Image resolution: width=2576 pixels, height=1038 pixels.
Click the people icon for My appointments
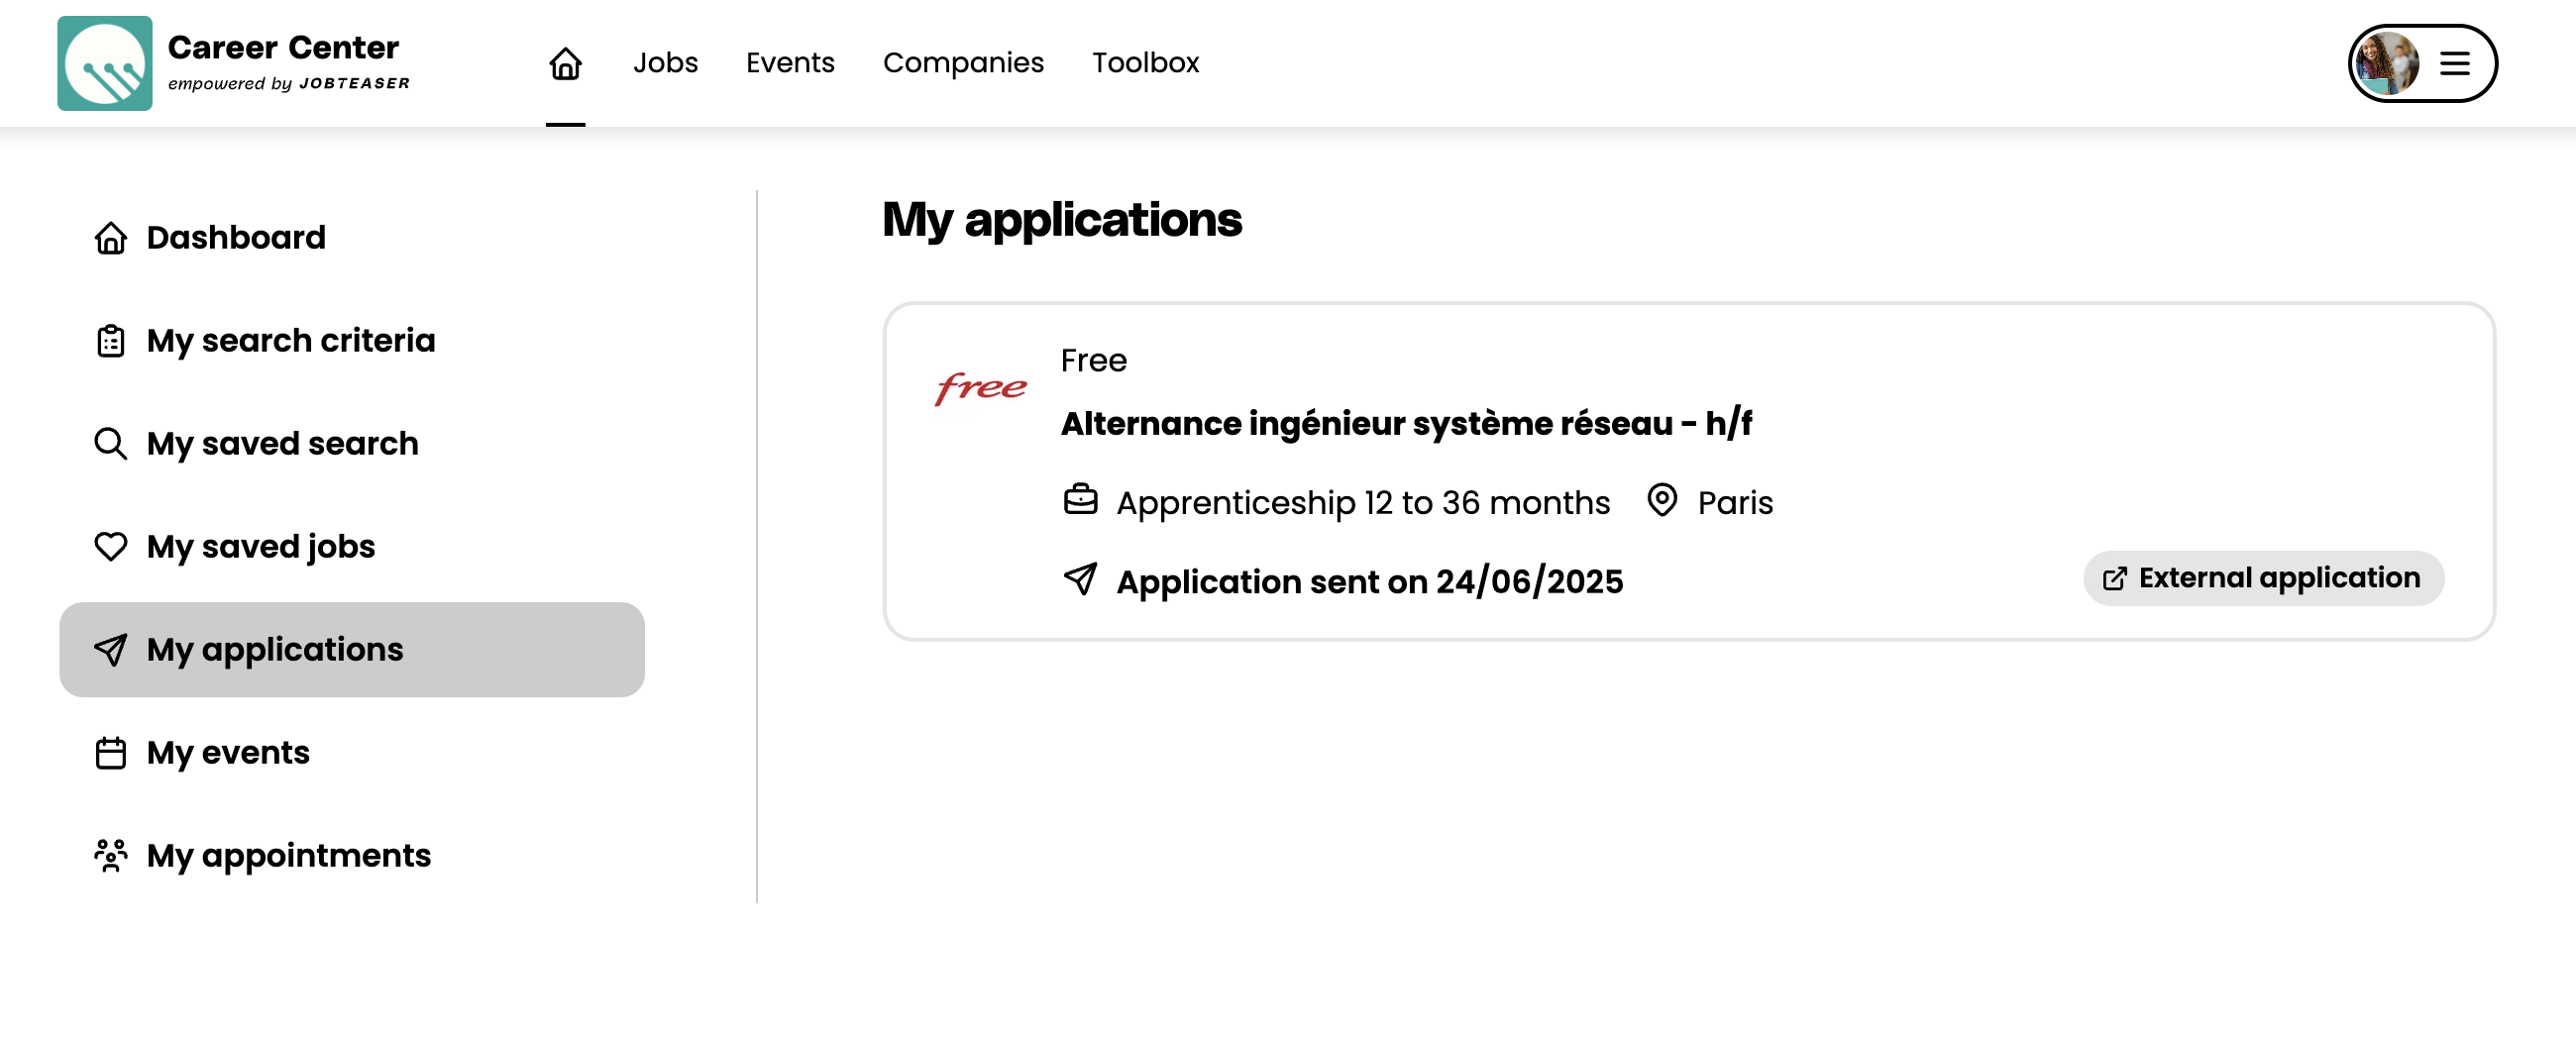[x=110, y=856]
